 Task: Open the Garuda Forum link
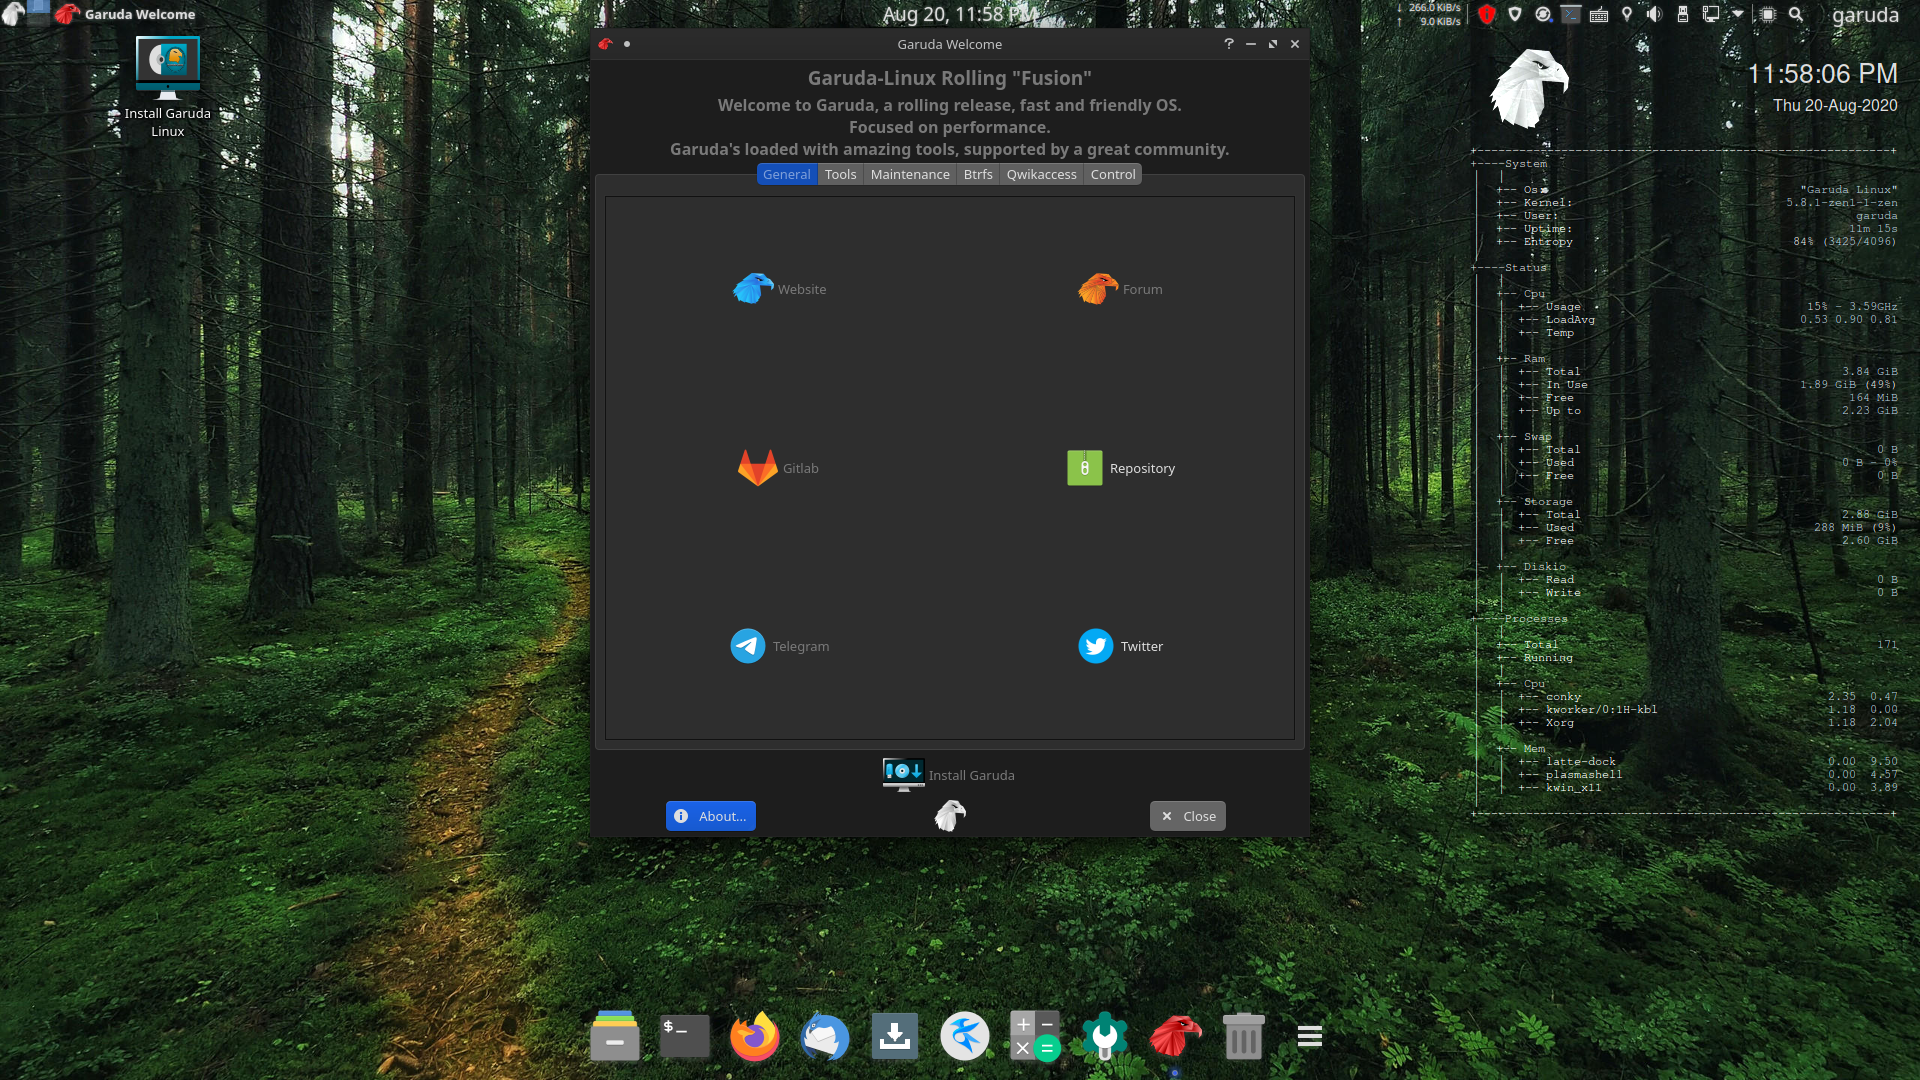(x=1120, y=289)
